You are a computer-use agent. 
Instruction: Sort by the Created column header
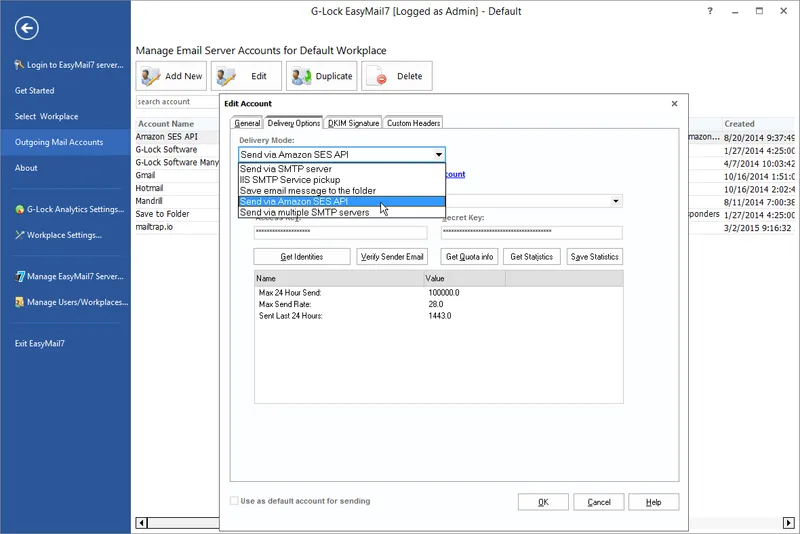click(759, 124)
